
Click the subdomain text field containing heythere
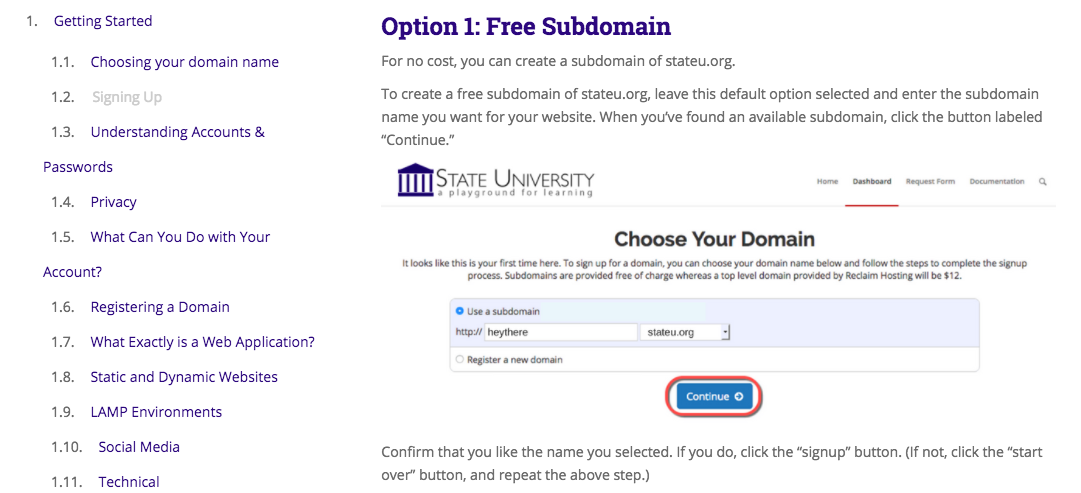(561, 332)
